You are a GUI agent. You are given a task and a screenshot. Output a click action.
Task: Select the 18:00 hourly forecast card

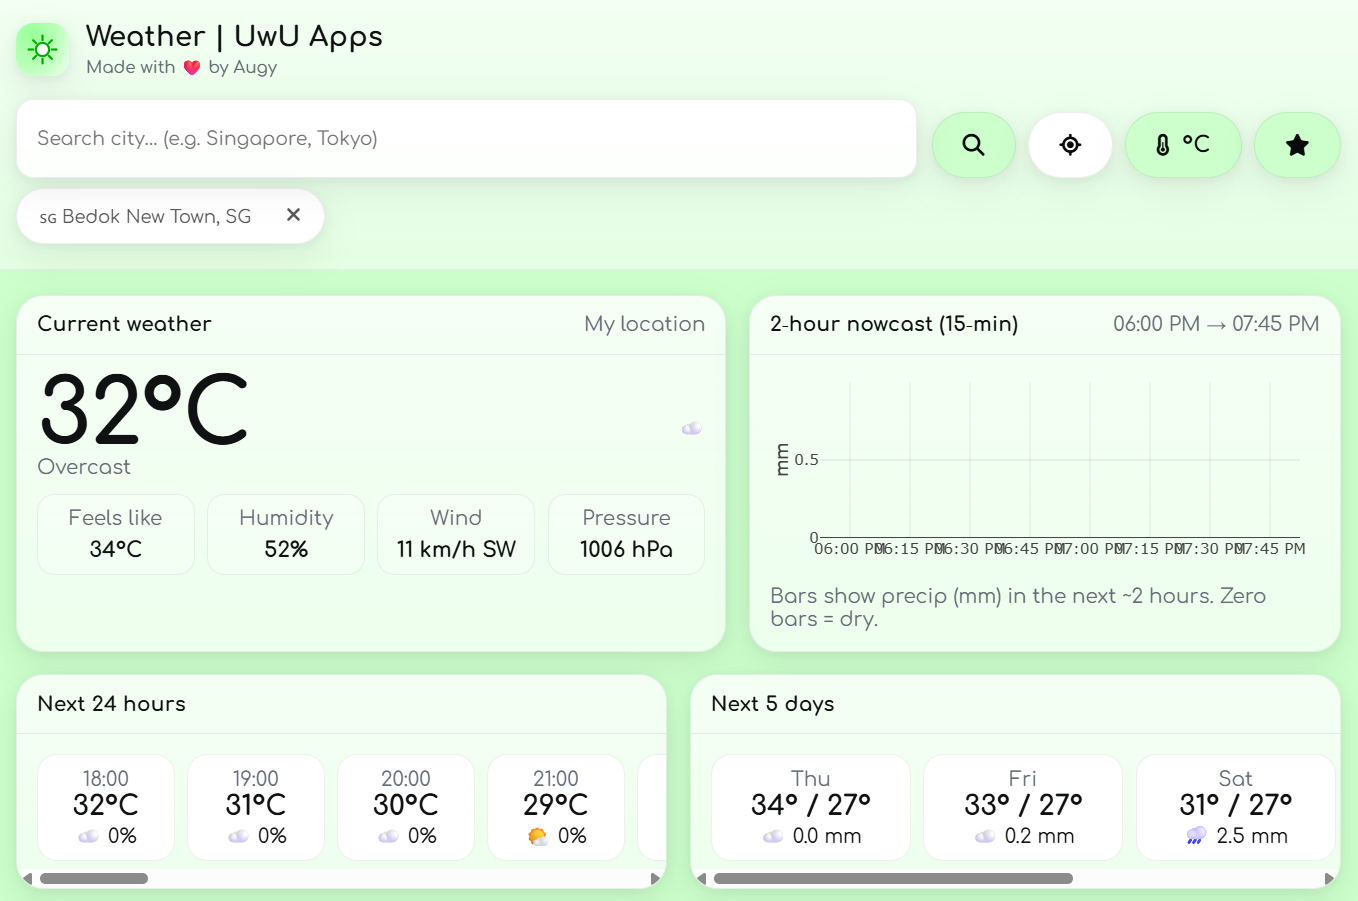point(106,807)
